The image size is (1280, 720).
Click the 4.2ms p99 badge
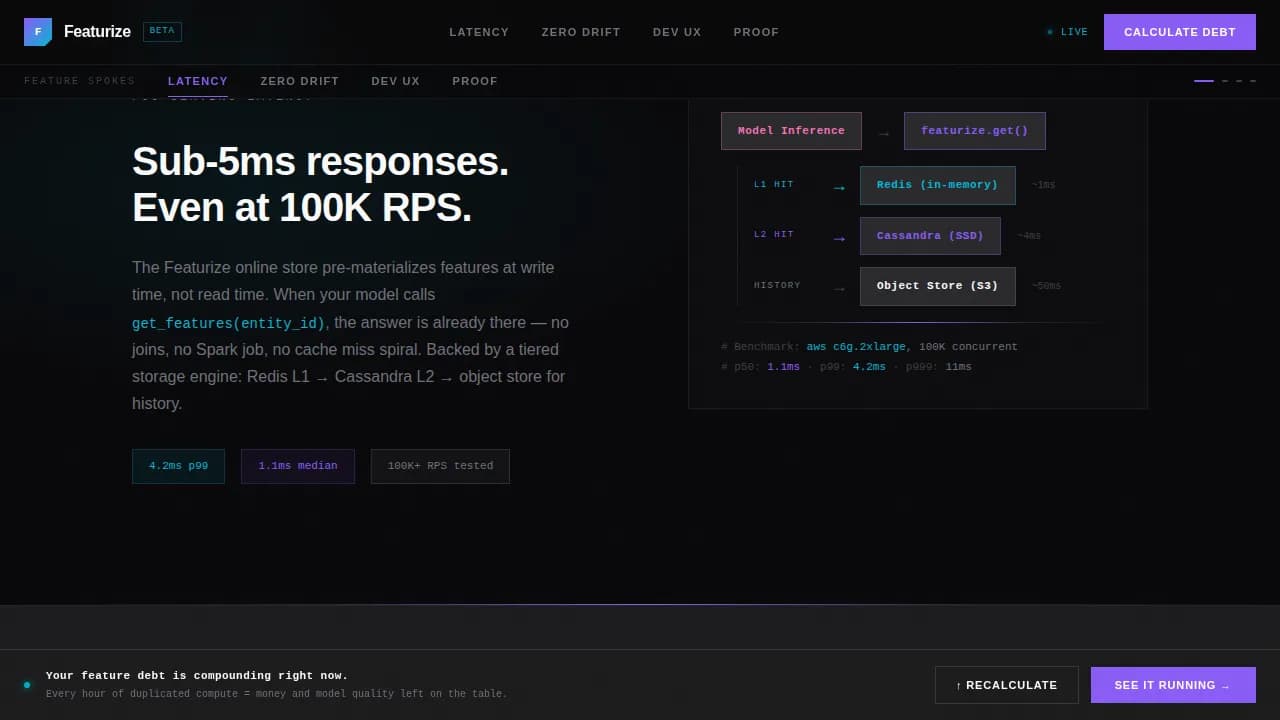[179, 466]
